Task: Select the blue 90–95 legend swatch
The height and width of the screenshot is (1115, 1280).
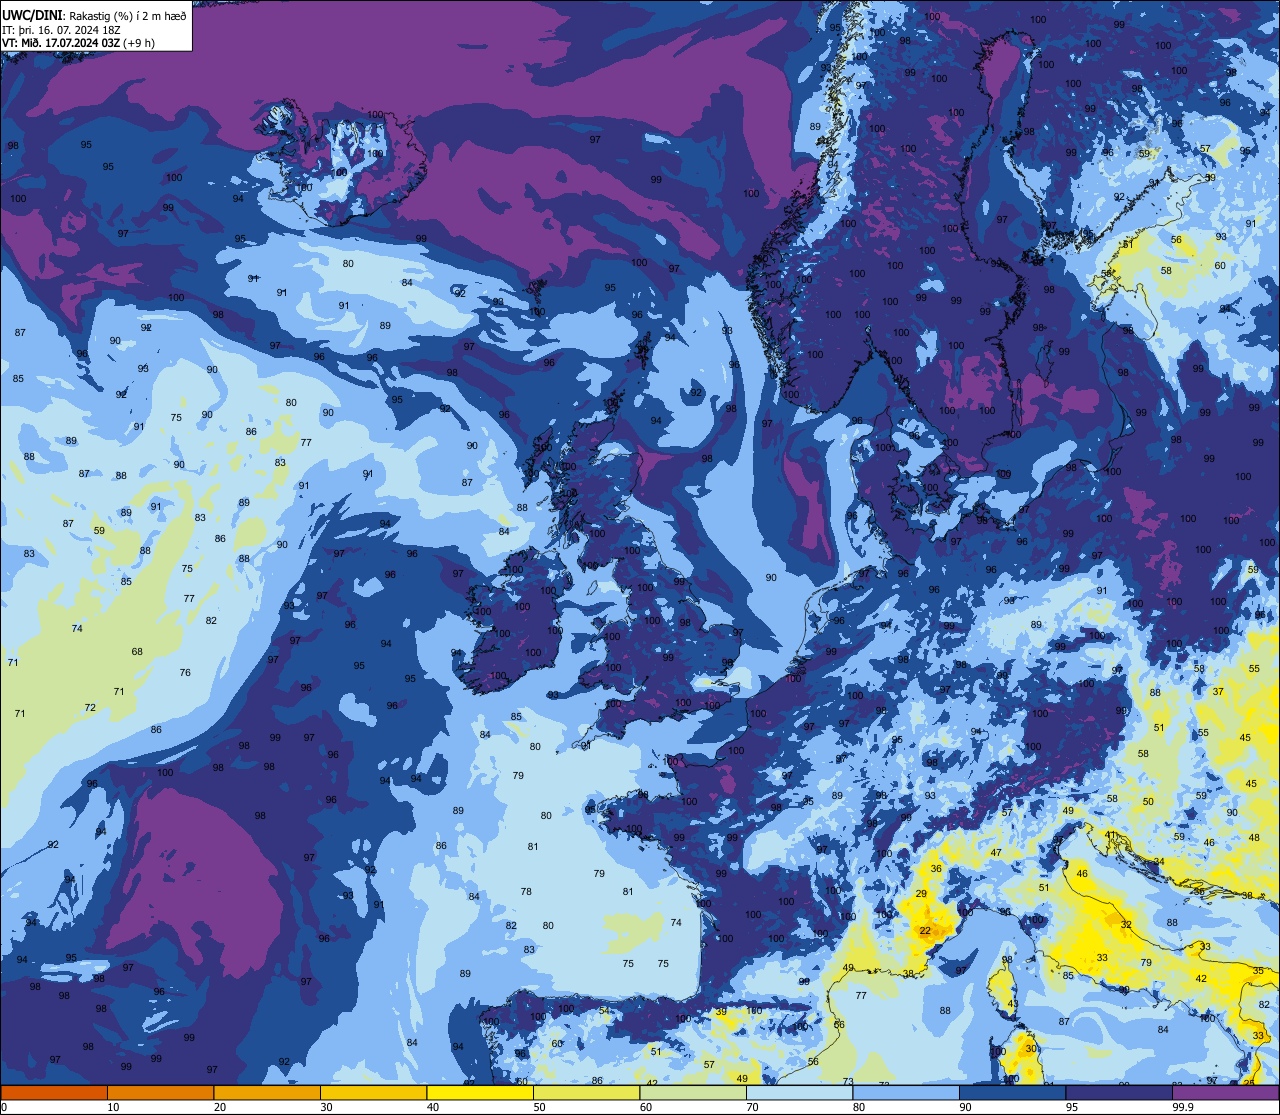Action: pyautogui.click(x=1012, y=1092)
